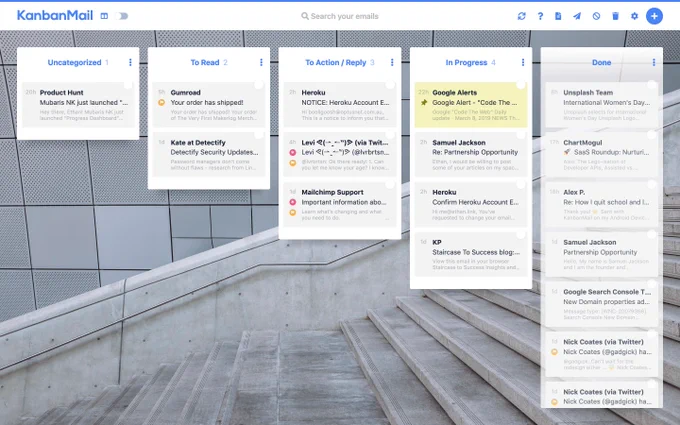Image resolution: width=680 pixels, height=425 pixels.
Task: Select the Google Alerts email circle
Action: click(521, 85)
